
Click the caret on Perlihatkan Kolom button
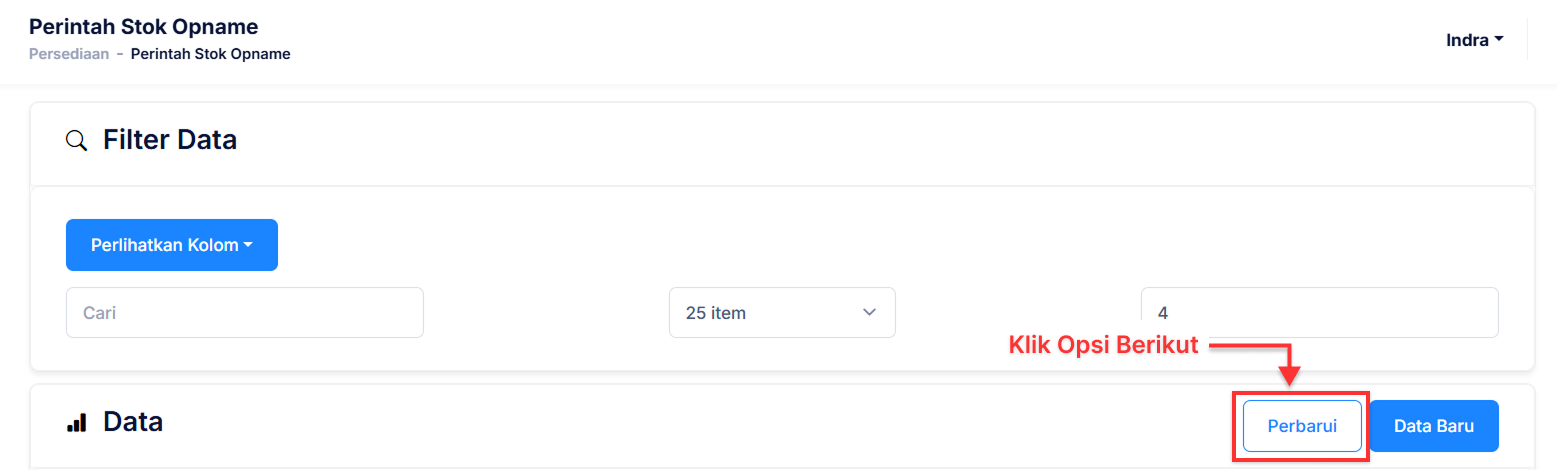click(x=247, y=245)
